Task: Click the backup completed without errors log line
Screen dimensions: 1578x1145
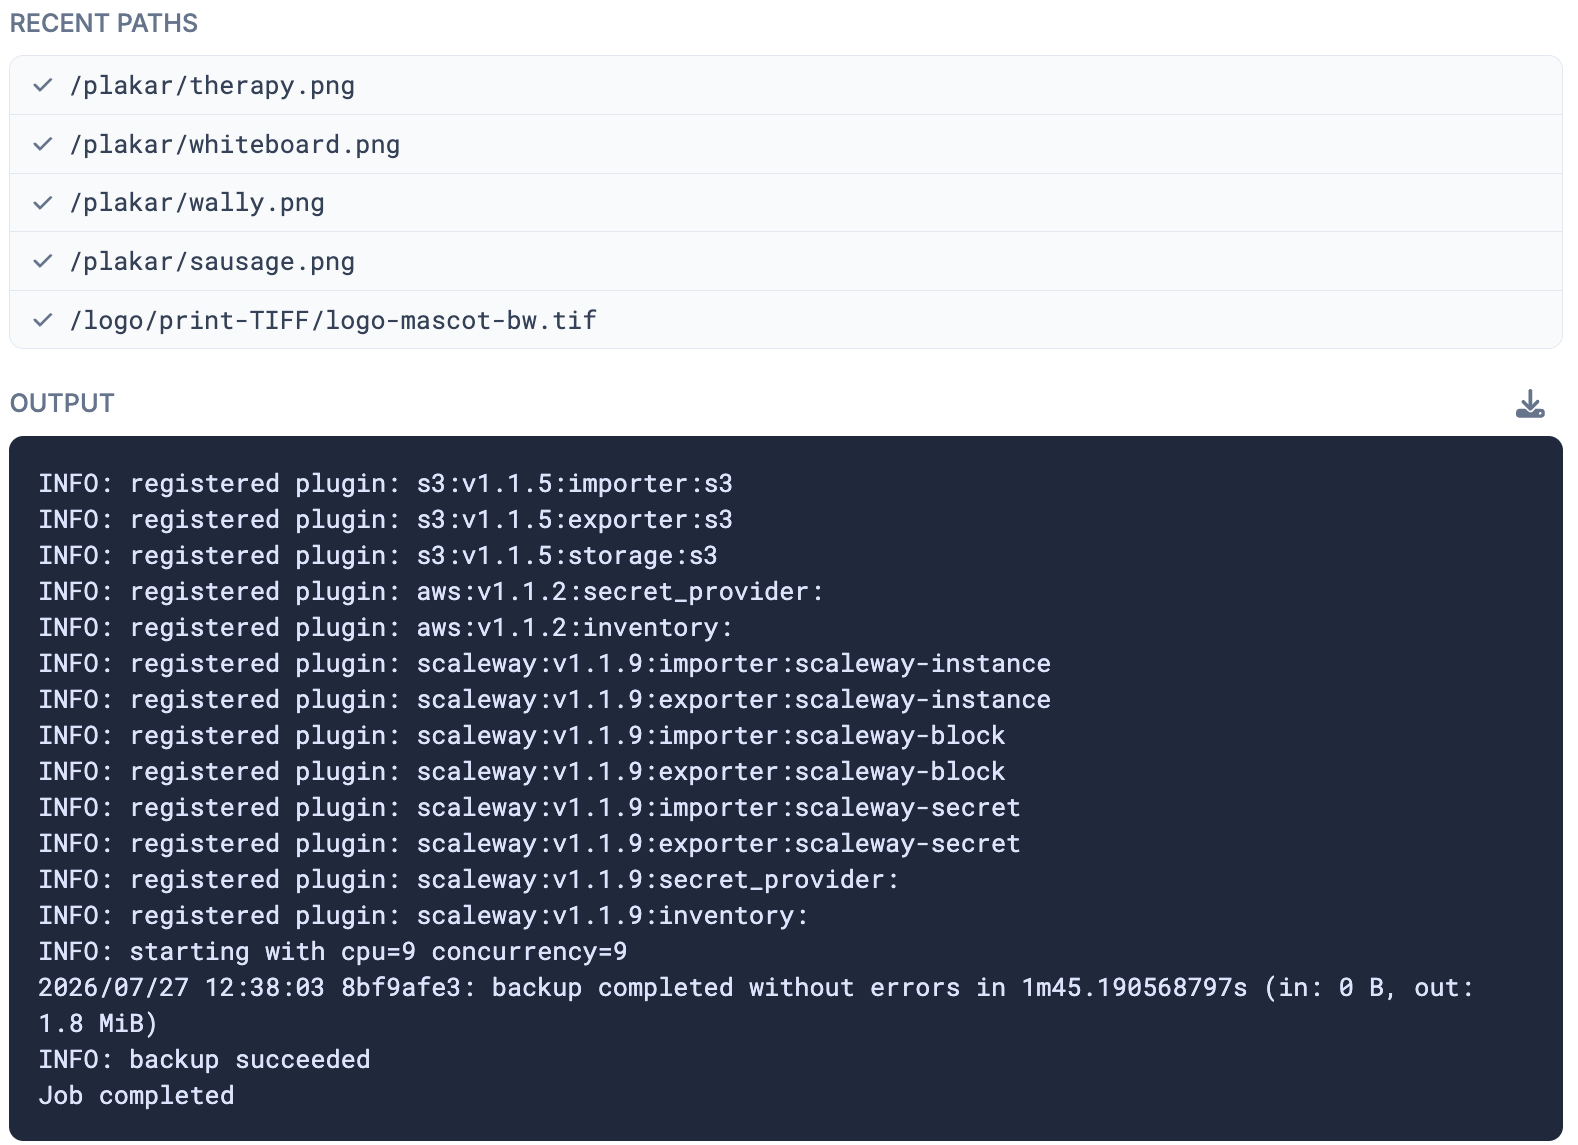Action: click(x=756, y=1005)
